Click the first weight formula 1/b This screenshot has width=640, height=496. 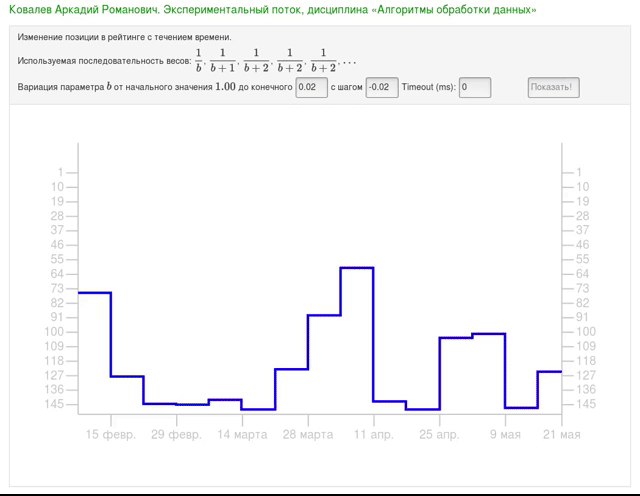coord(198,60)
